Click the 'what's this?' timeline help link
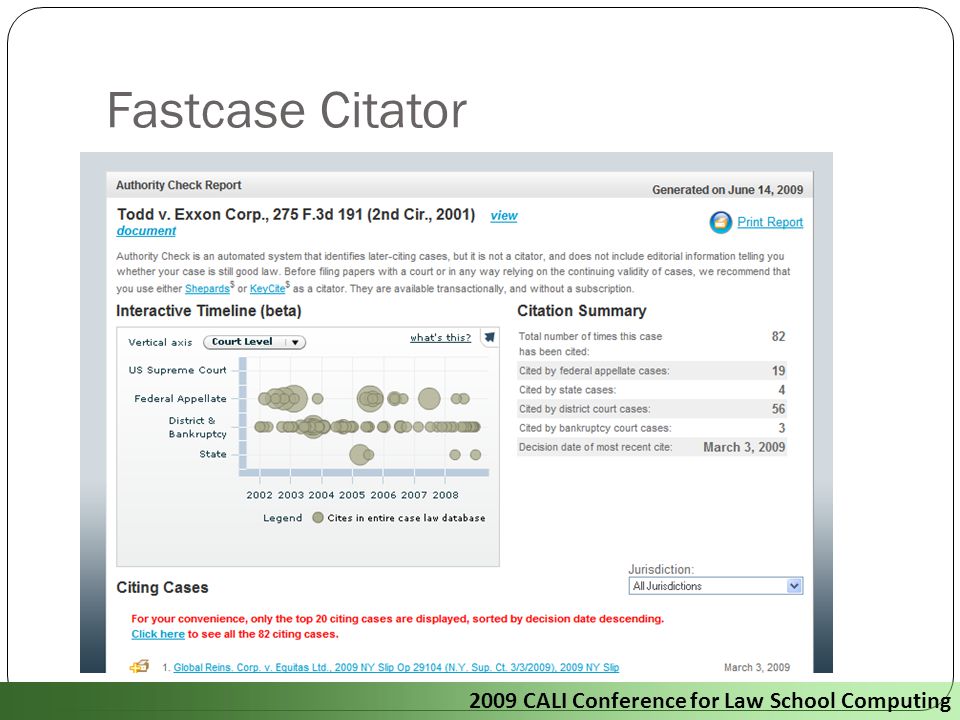Viewport: 960px width, 720px height. pyautogui.click(x=440, y=337)
